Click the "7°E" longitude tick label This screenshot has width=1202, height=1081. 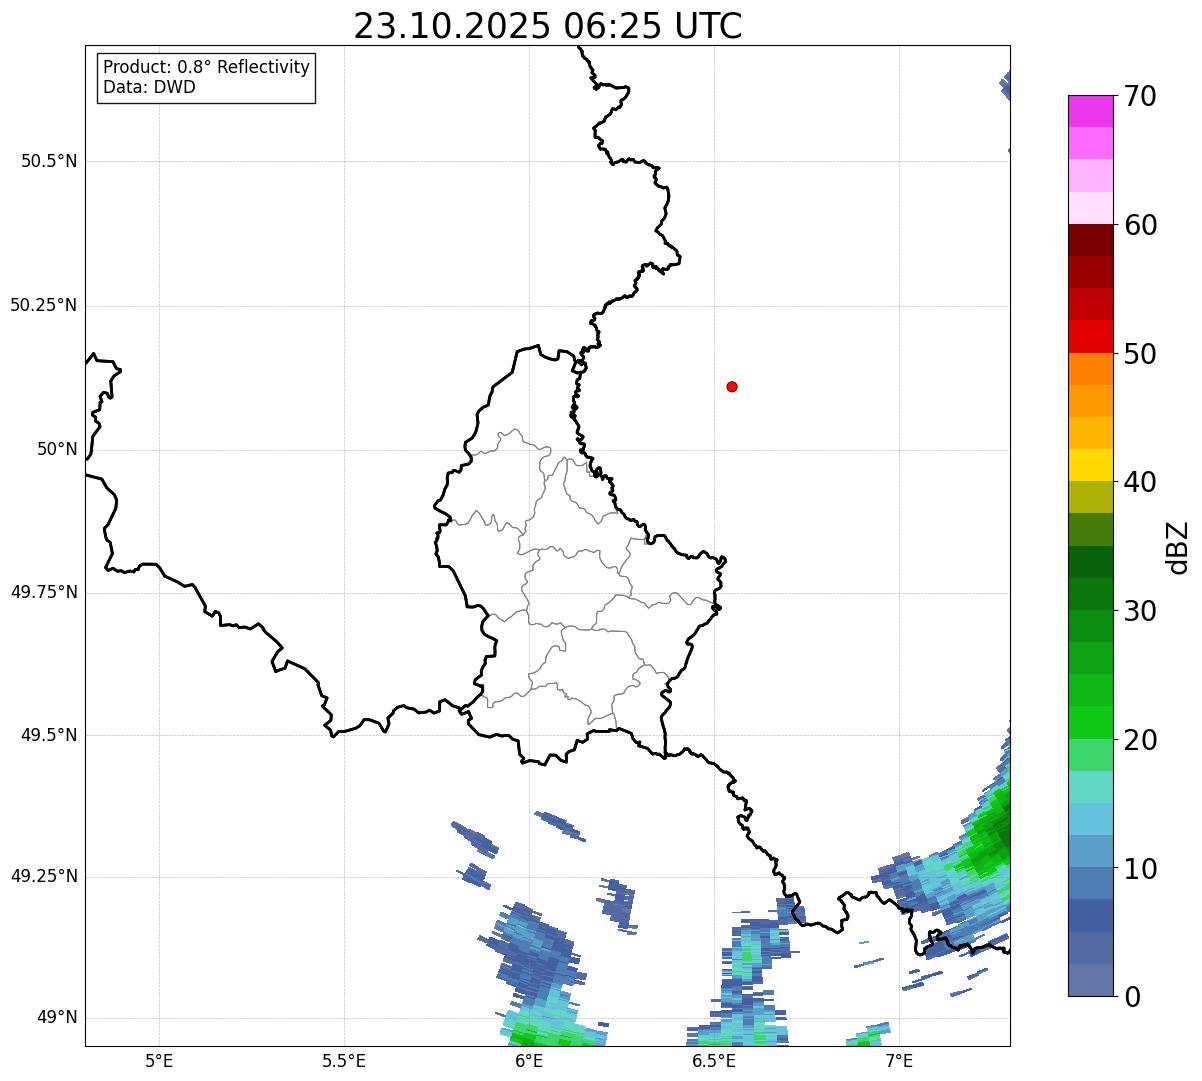pyautogui.click(x=899, y=1061)
